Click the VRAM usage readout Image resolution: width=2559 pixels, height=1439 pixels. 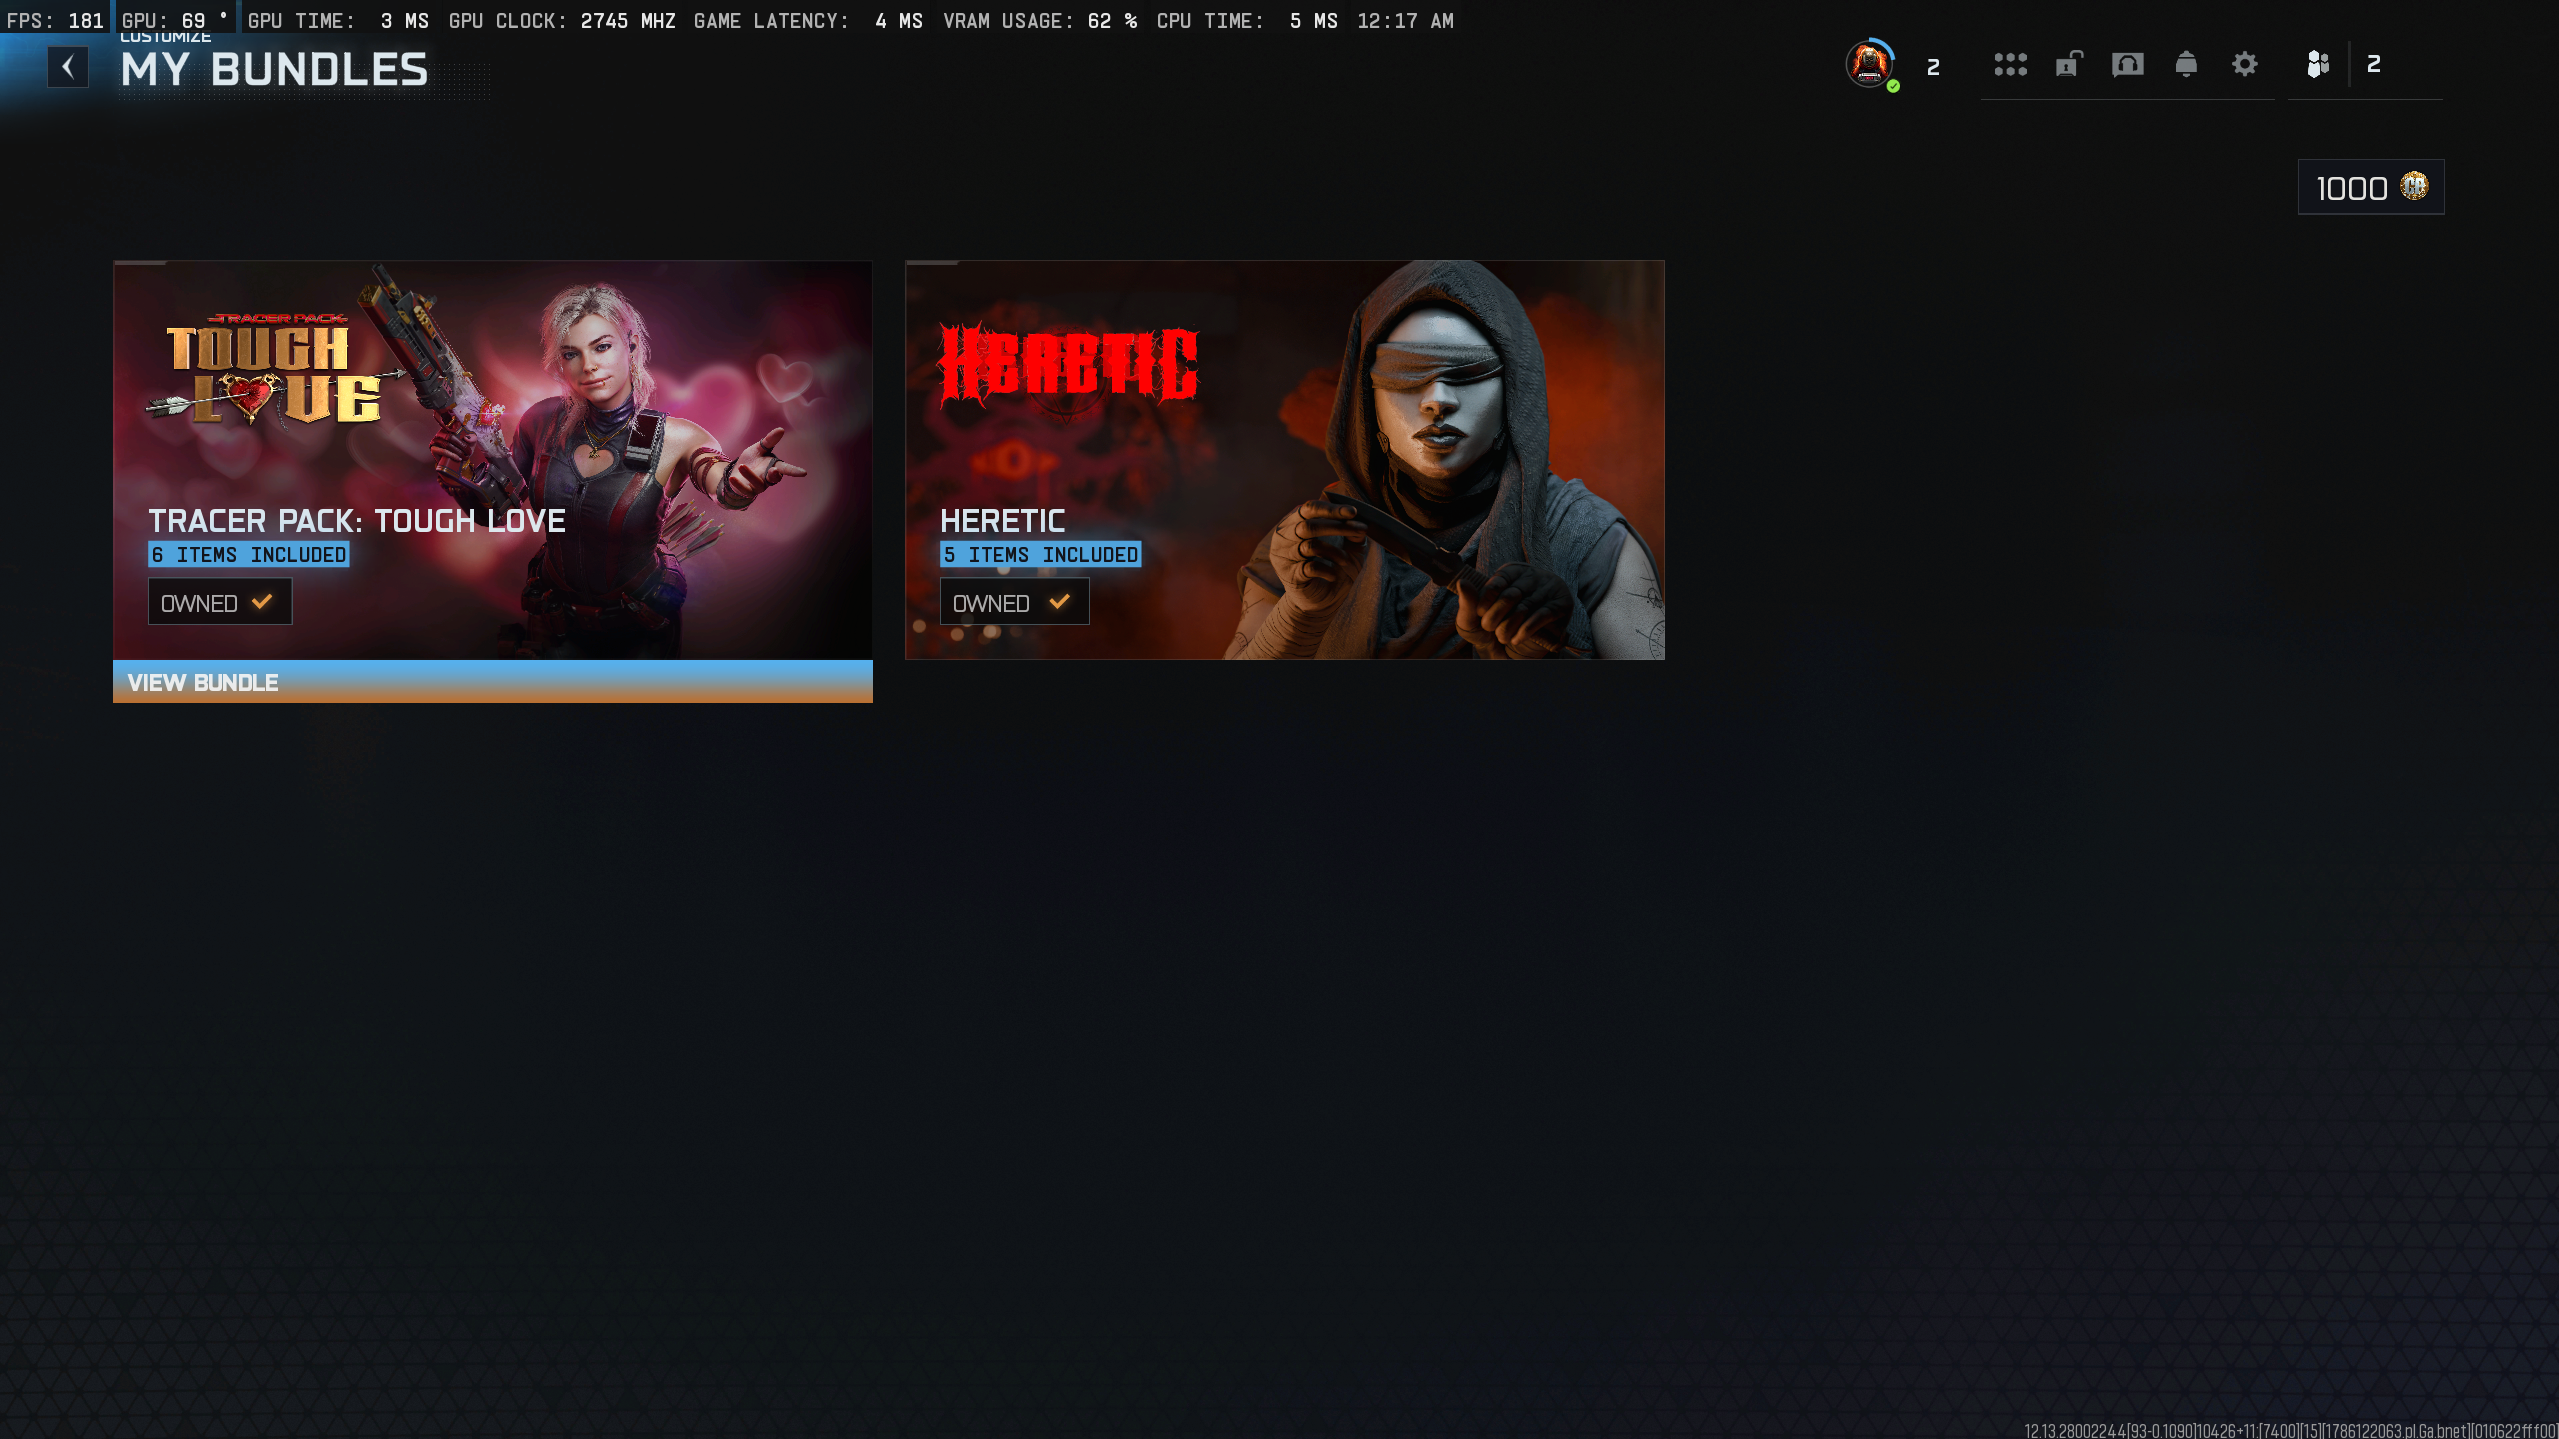pos(1040,21)
